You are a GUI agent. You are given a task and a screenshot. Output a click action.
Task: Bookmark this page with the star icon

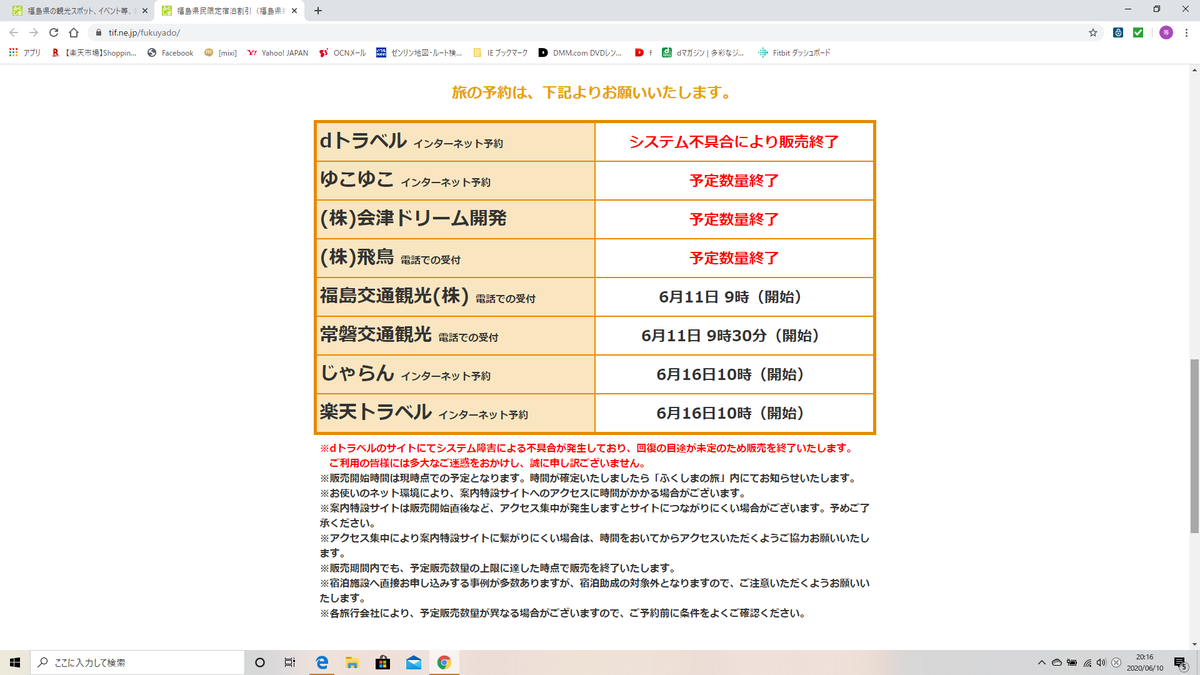pos(1093,32)
